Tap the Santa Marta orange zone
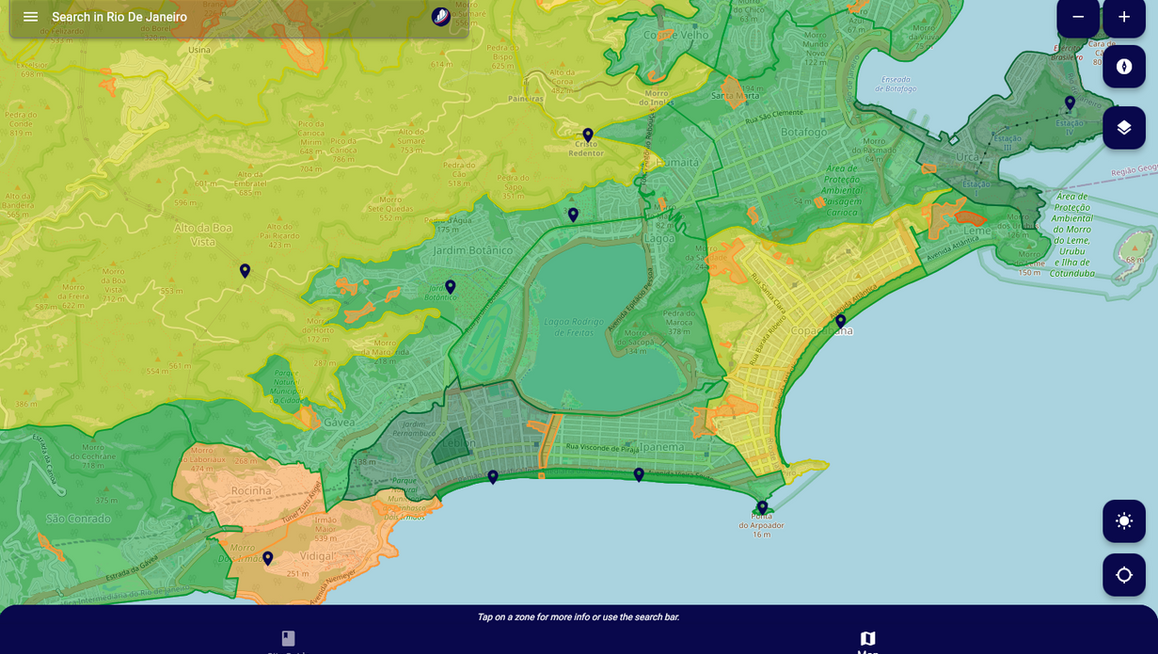1158x654 pixels. (734, 94)
